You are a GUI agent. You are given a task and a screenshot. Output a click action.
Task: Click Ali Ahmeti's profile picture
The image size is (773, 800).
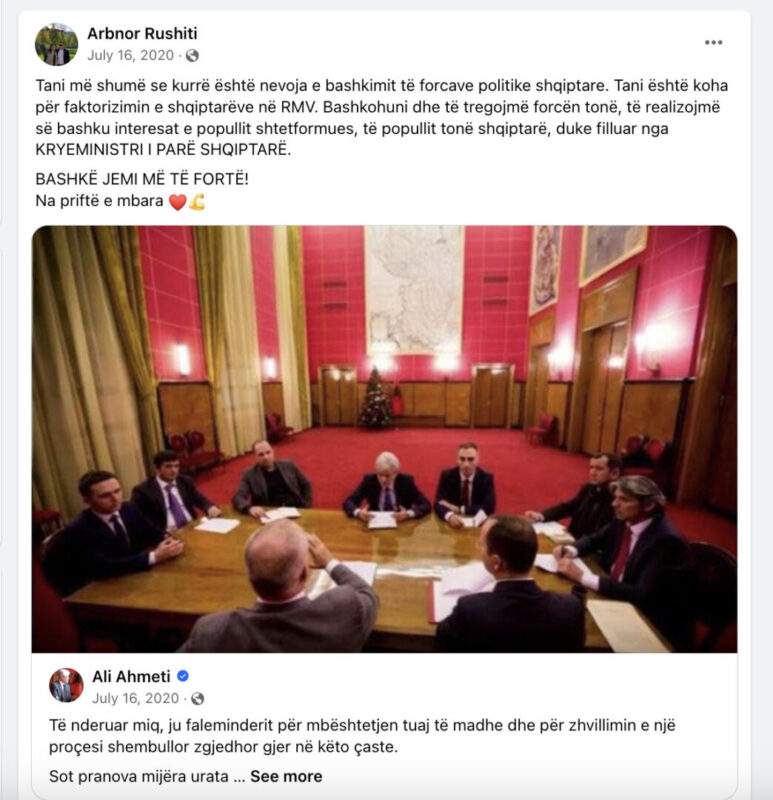point(66,685)
